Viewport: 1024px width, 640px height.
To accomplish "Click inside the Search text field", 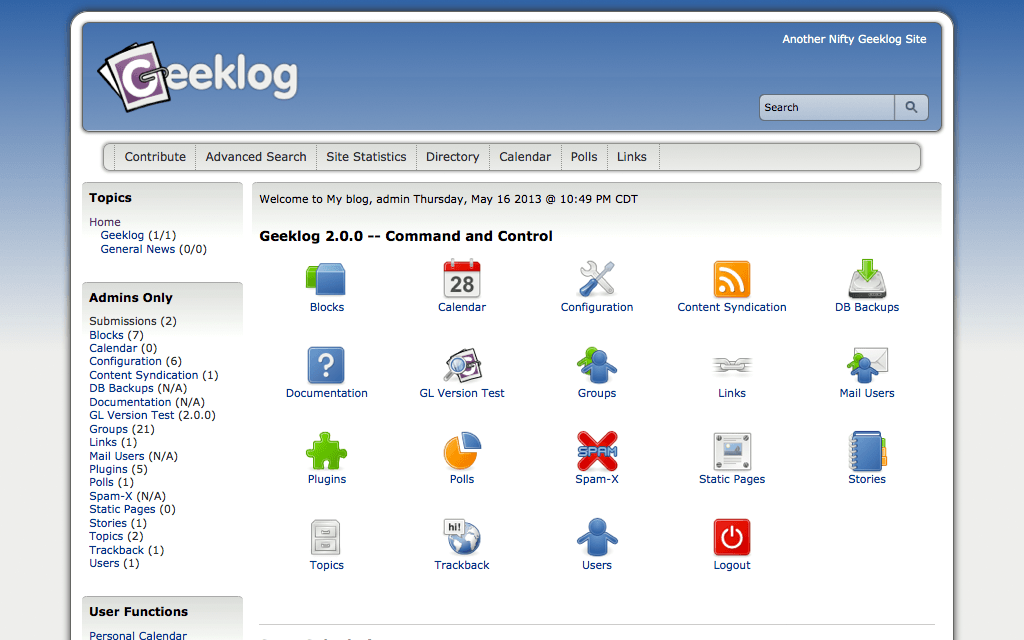I will pyautogui.click(x=826, y=108).
